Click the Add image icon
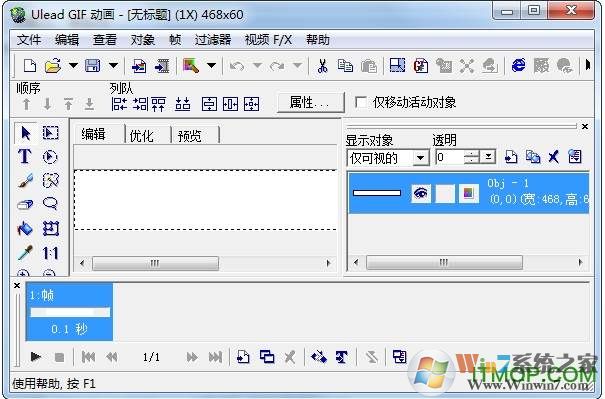The height and width of the screenshot is (399, 605). pyautogui.click(x=139, y=66)
